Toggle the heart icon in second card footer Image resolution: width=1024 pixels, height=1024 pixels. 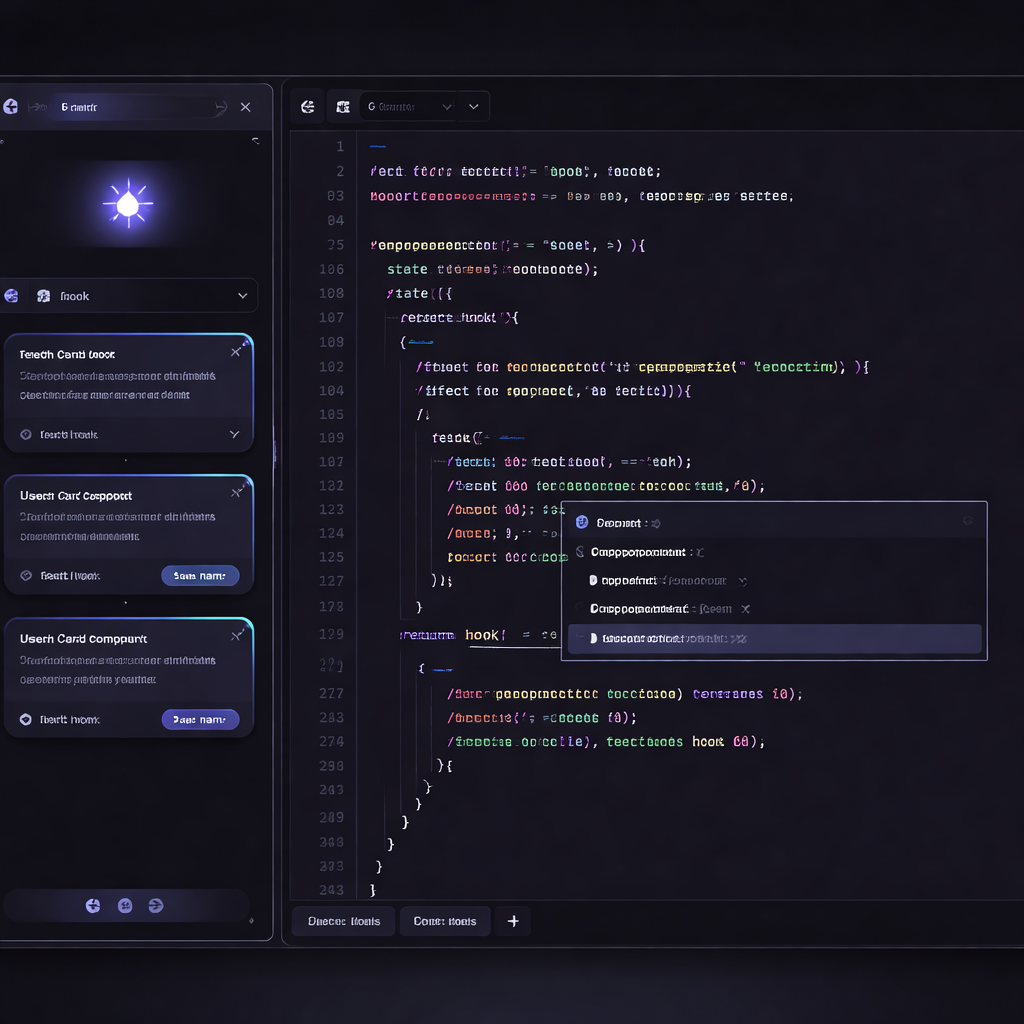pyautogui.click(x=26, y=576)
